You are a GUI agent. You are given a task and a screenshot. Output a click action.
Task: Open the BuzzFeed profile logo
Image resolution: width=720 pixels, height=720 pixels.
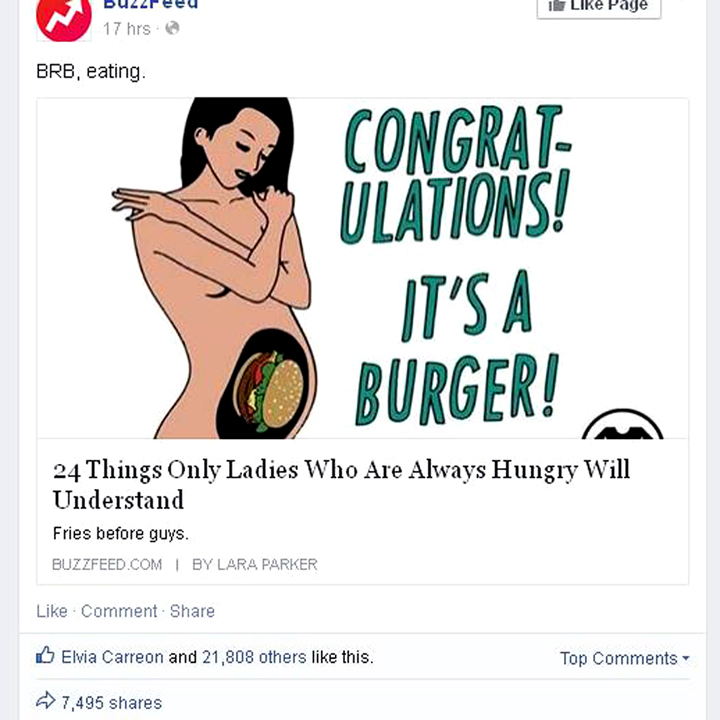coord(63,20)
